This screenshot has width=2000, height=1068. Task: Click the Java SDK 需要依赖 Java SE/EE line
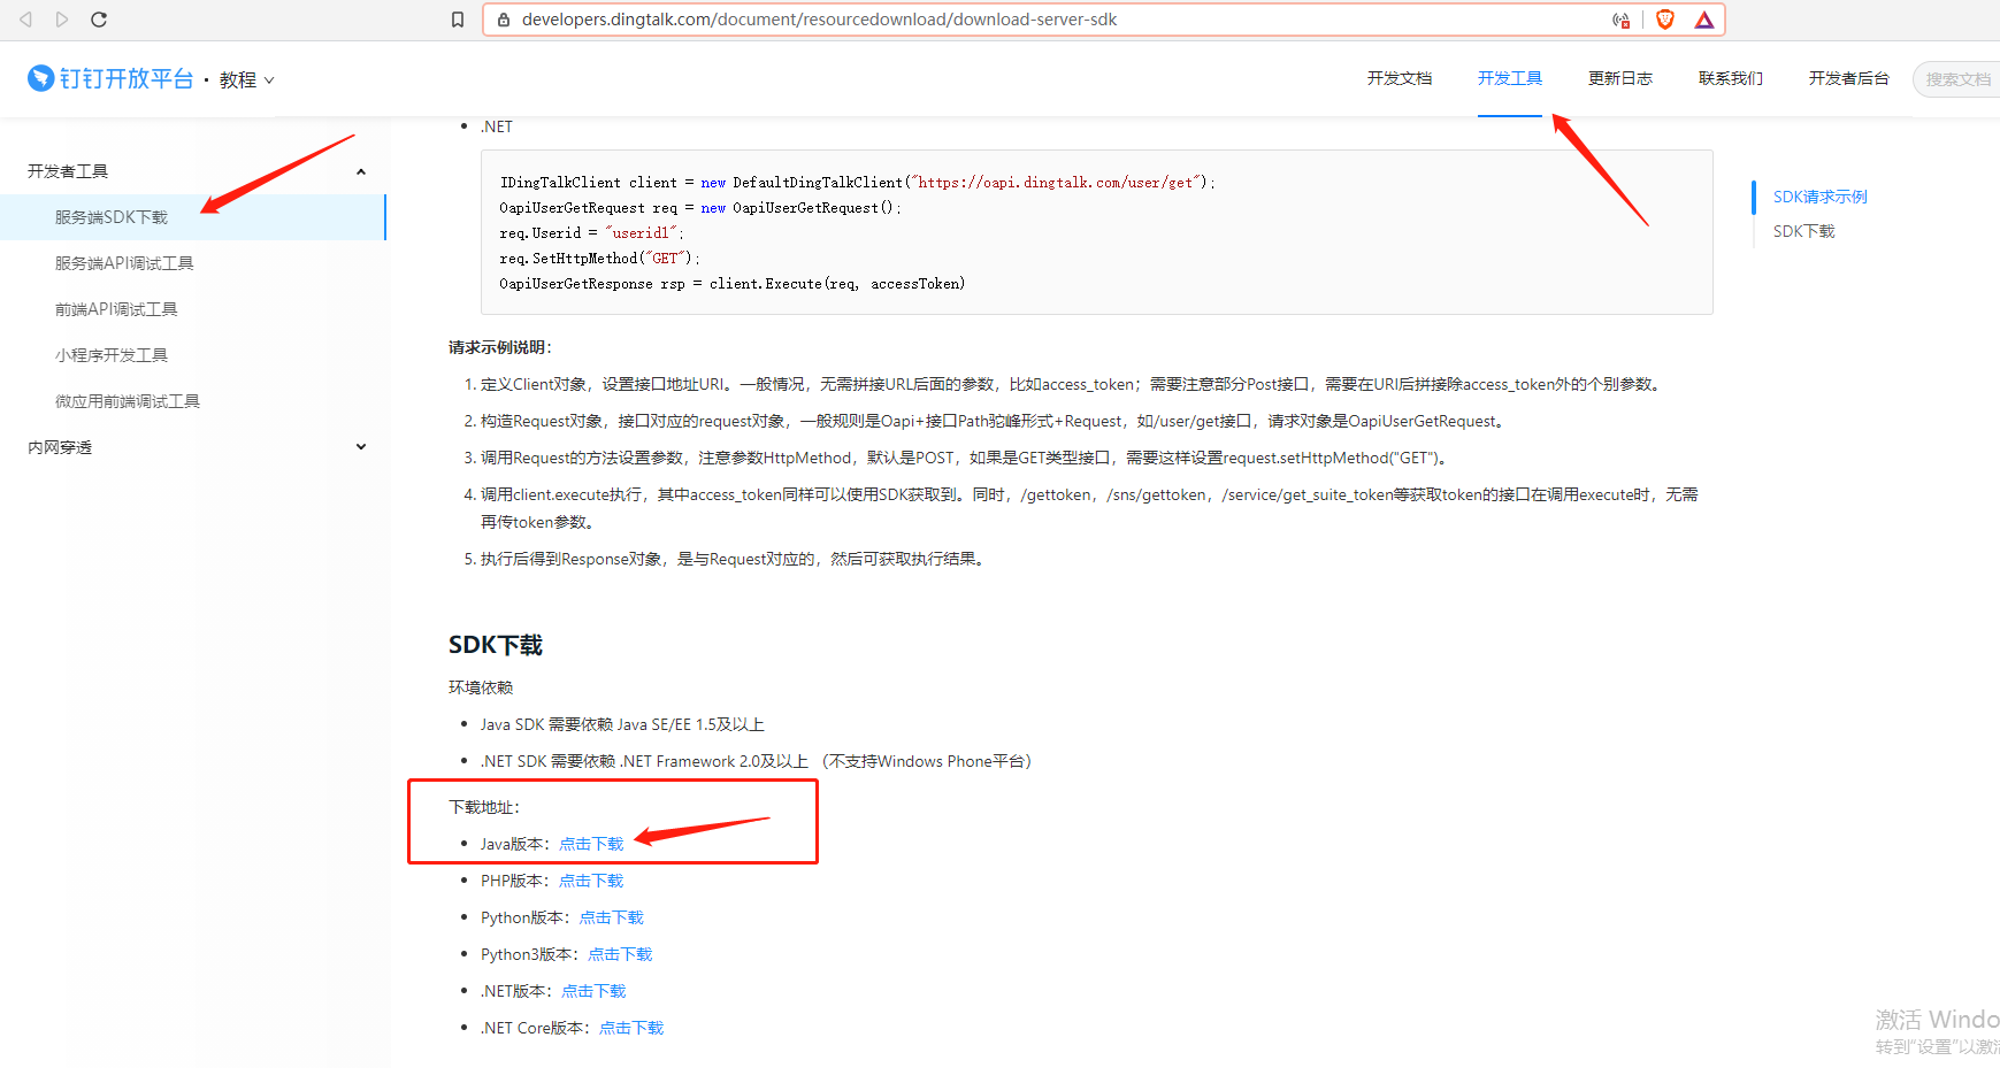click(622, 724)
